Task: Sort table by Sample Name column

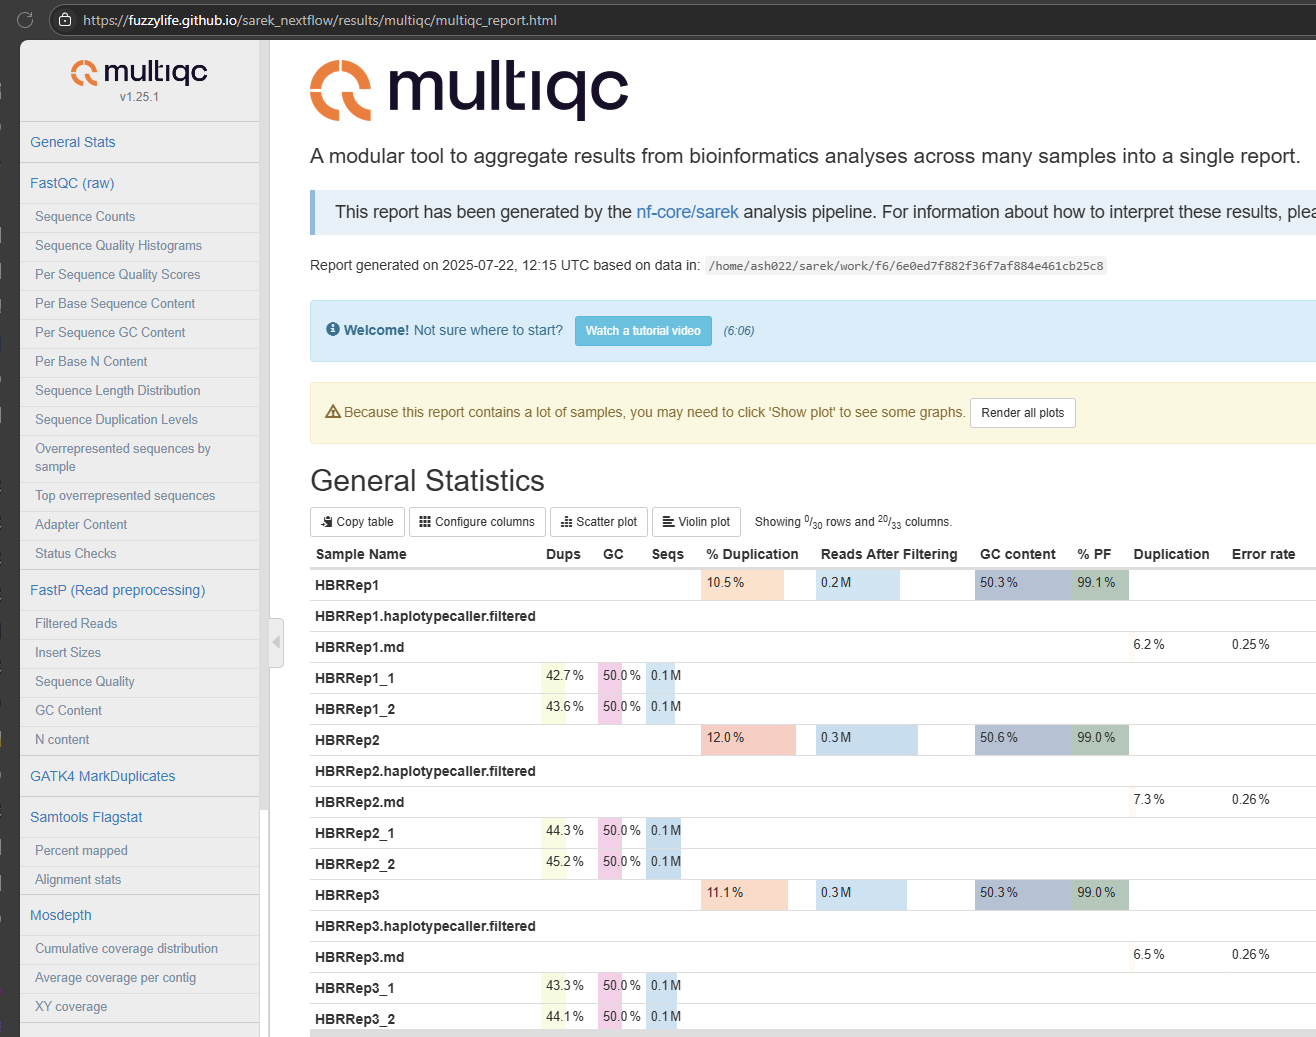Action: [361, 554]
